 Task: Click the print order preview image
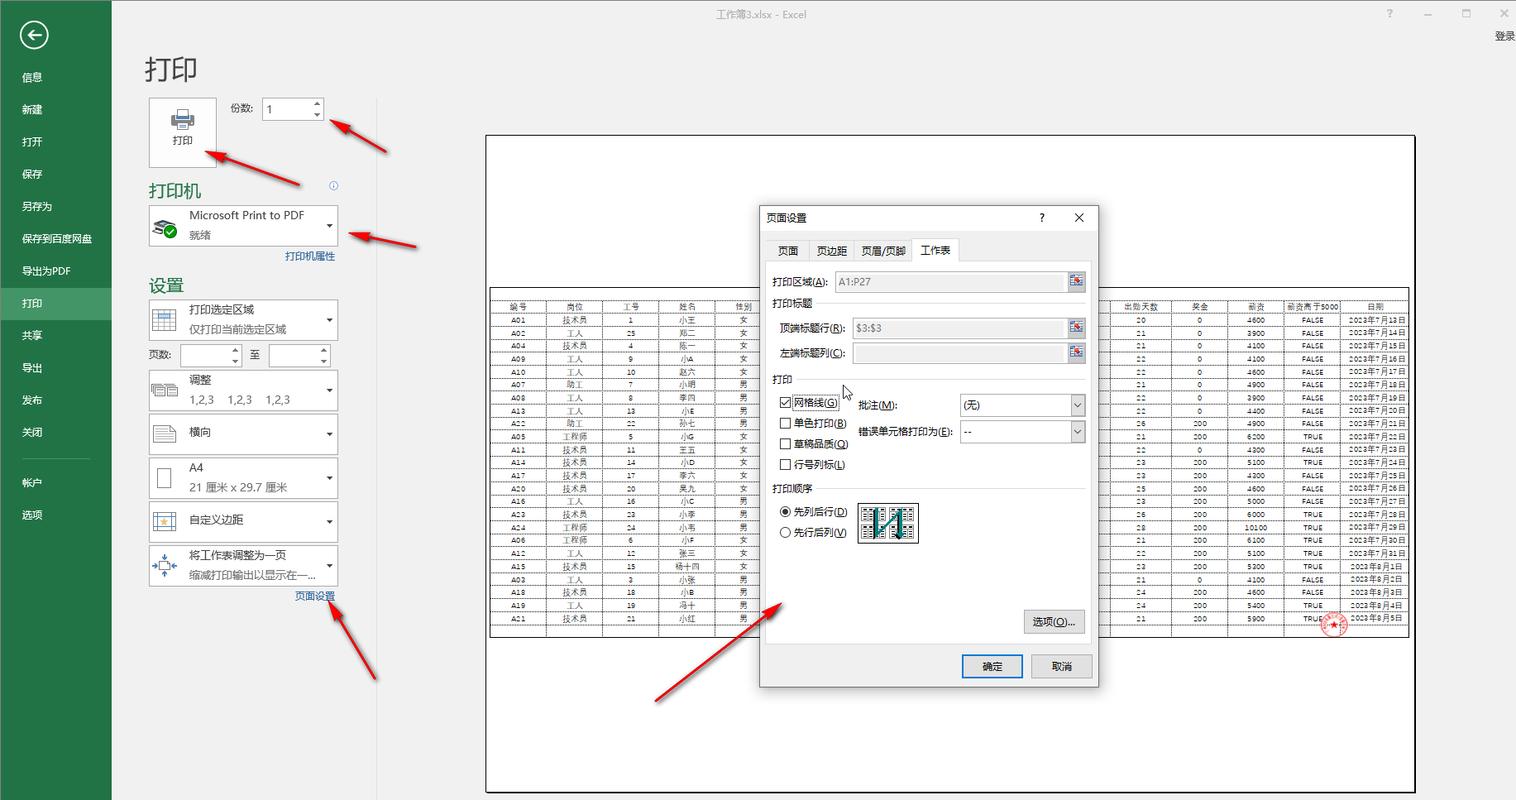[888, 523]
